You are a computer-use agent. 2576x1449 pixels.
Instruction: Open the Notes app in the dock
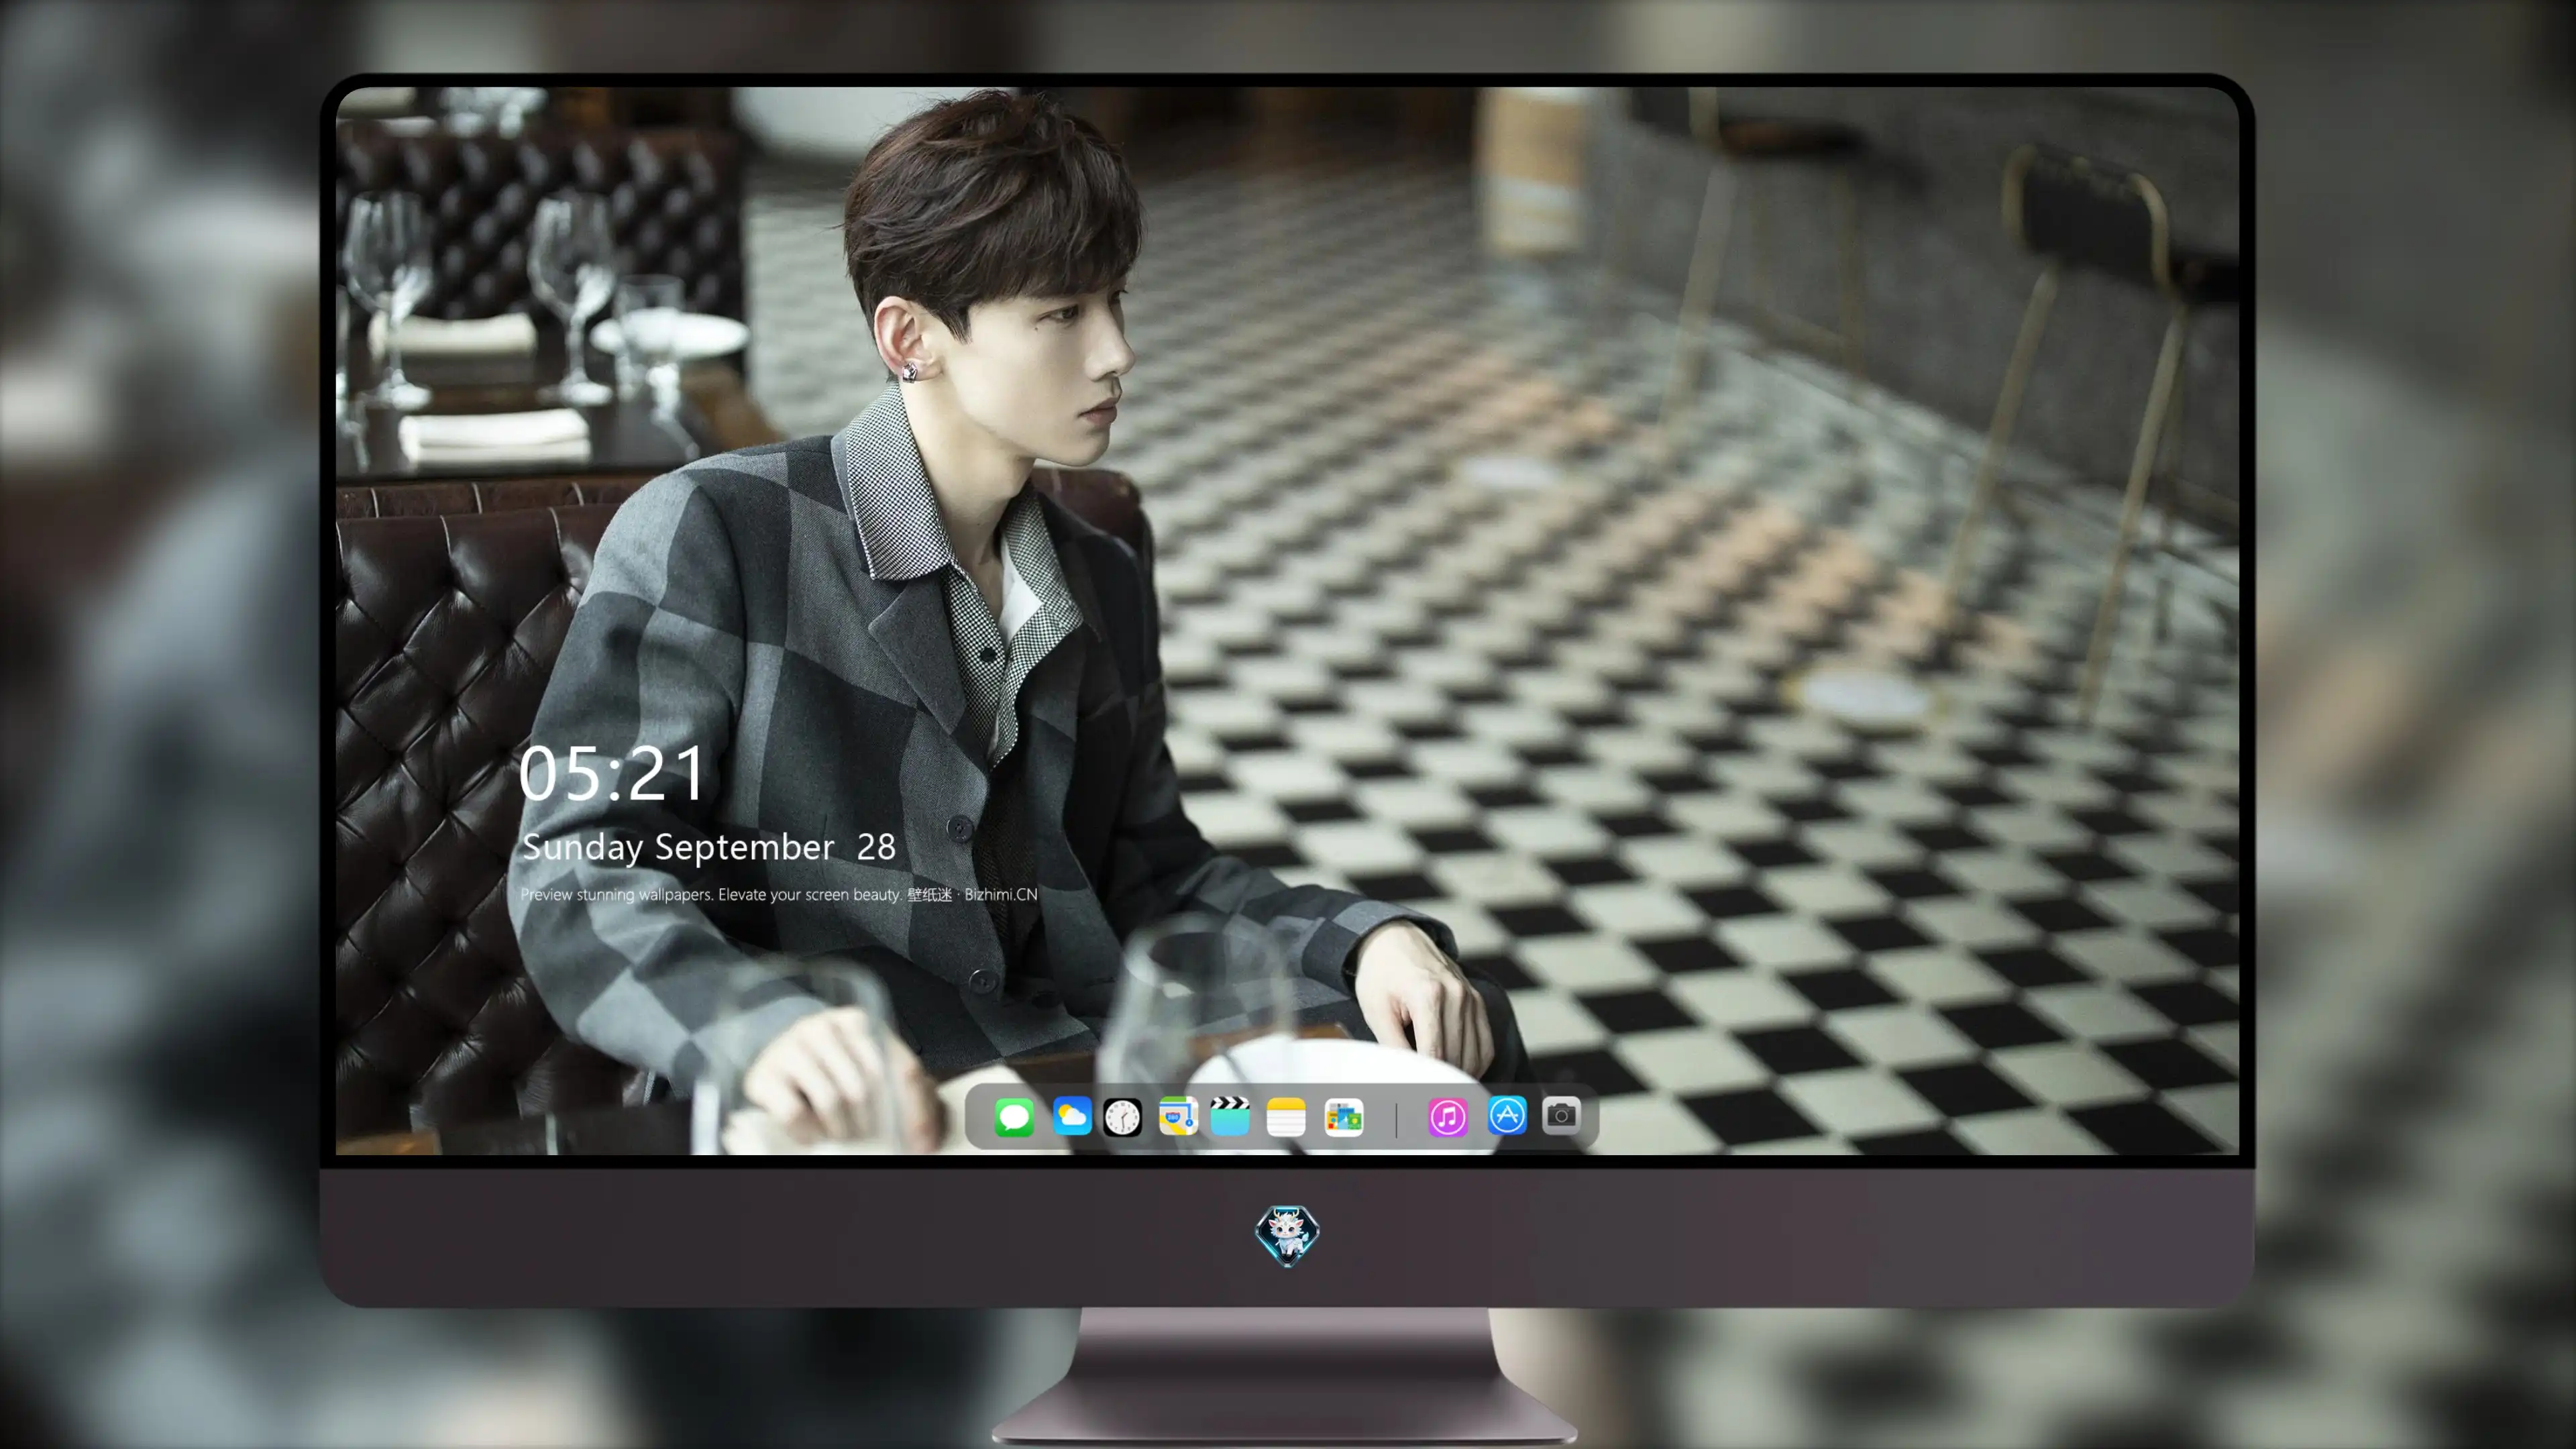pos(1286,1116)
